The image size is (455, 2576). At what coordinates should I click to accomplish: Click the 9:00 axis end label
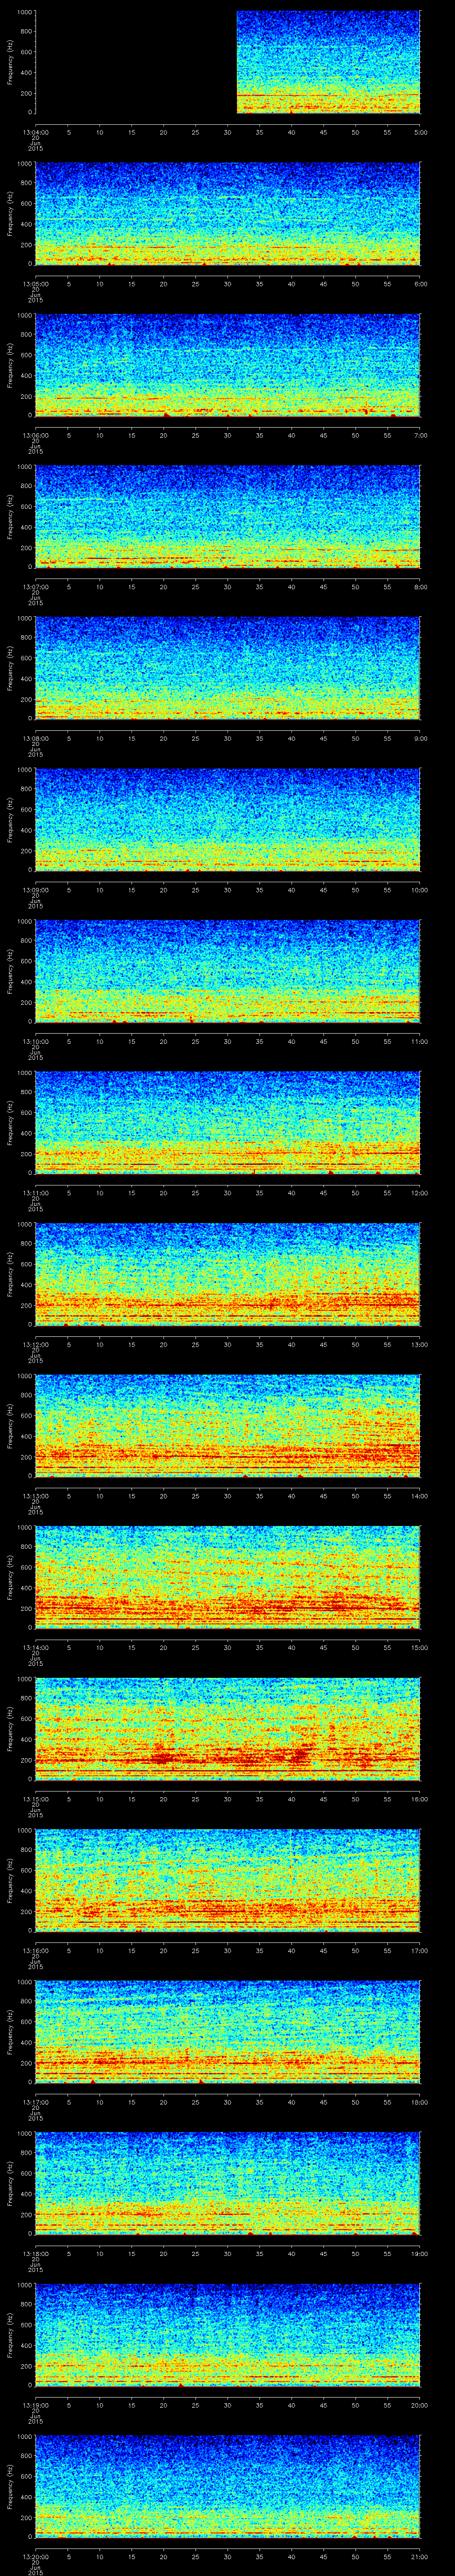pos(420,738)
